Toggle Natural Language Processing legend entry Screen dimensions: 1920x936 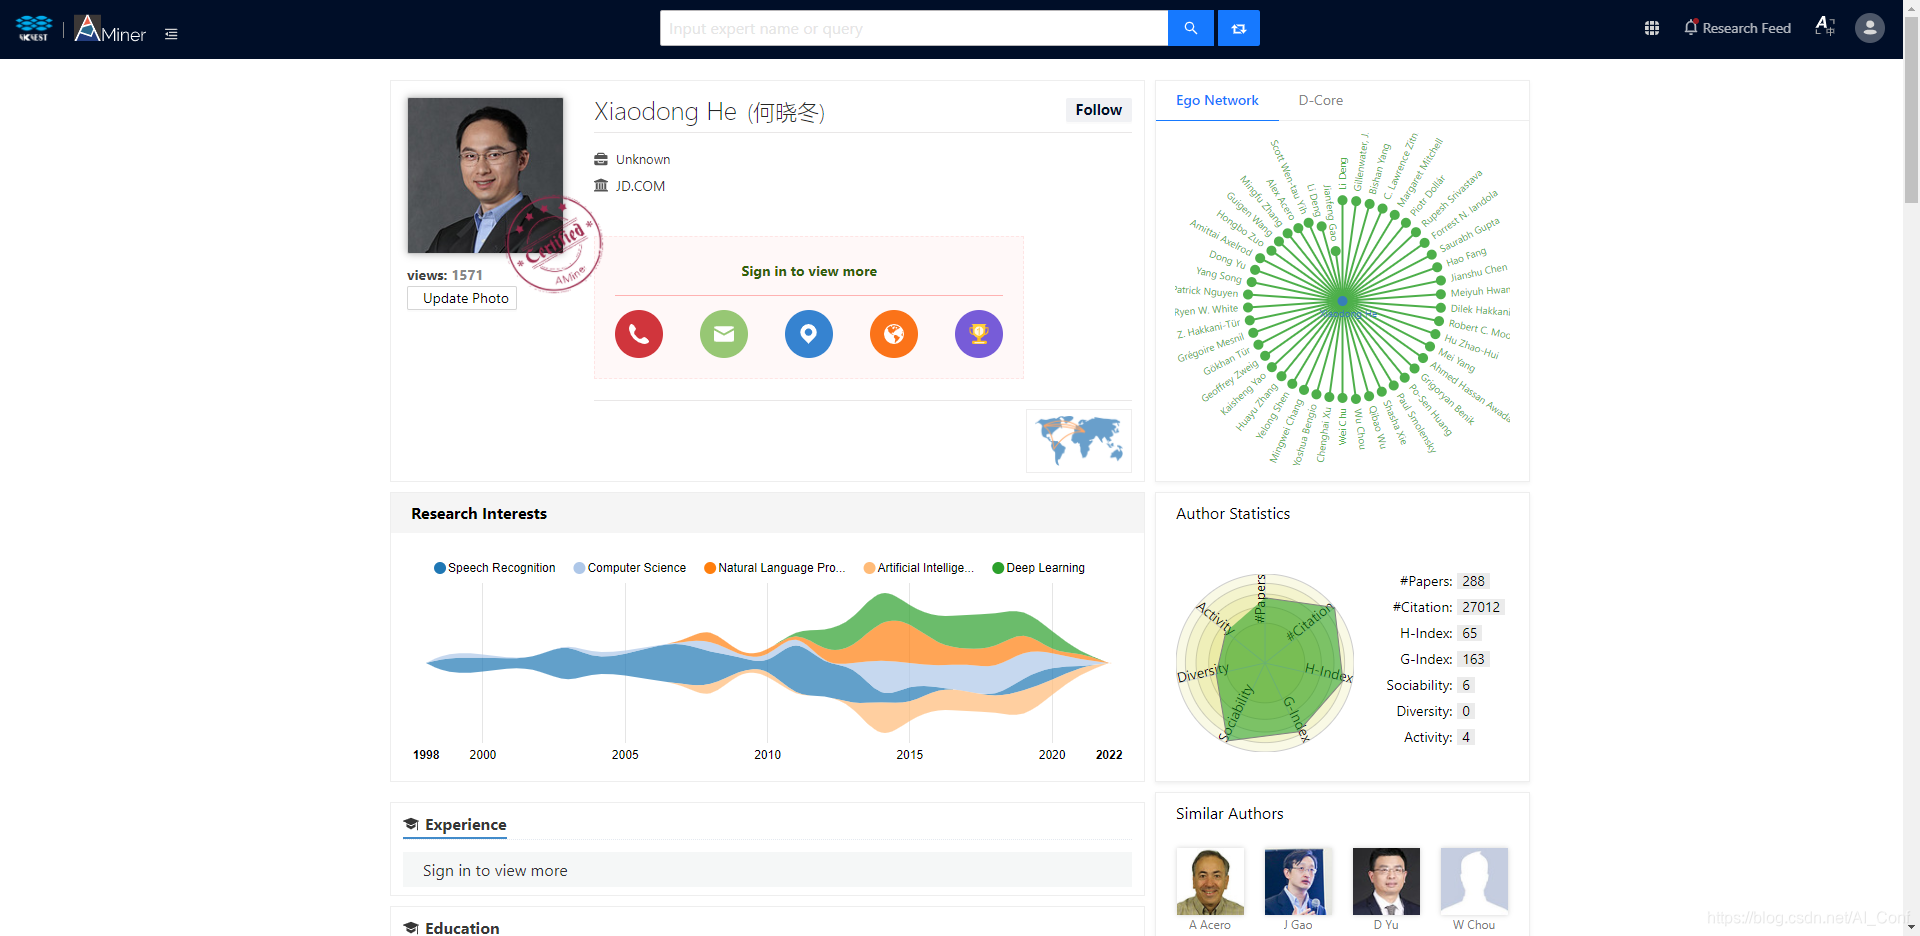point(775,568)
